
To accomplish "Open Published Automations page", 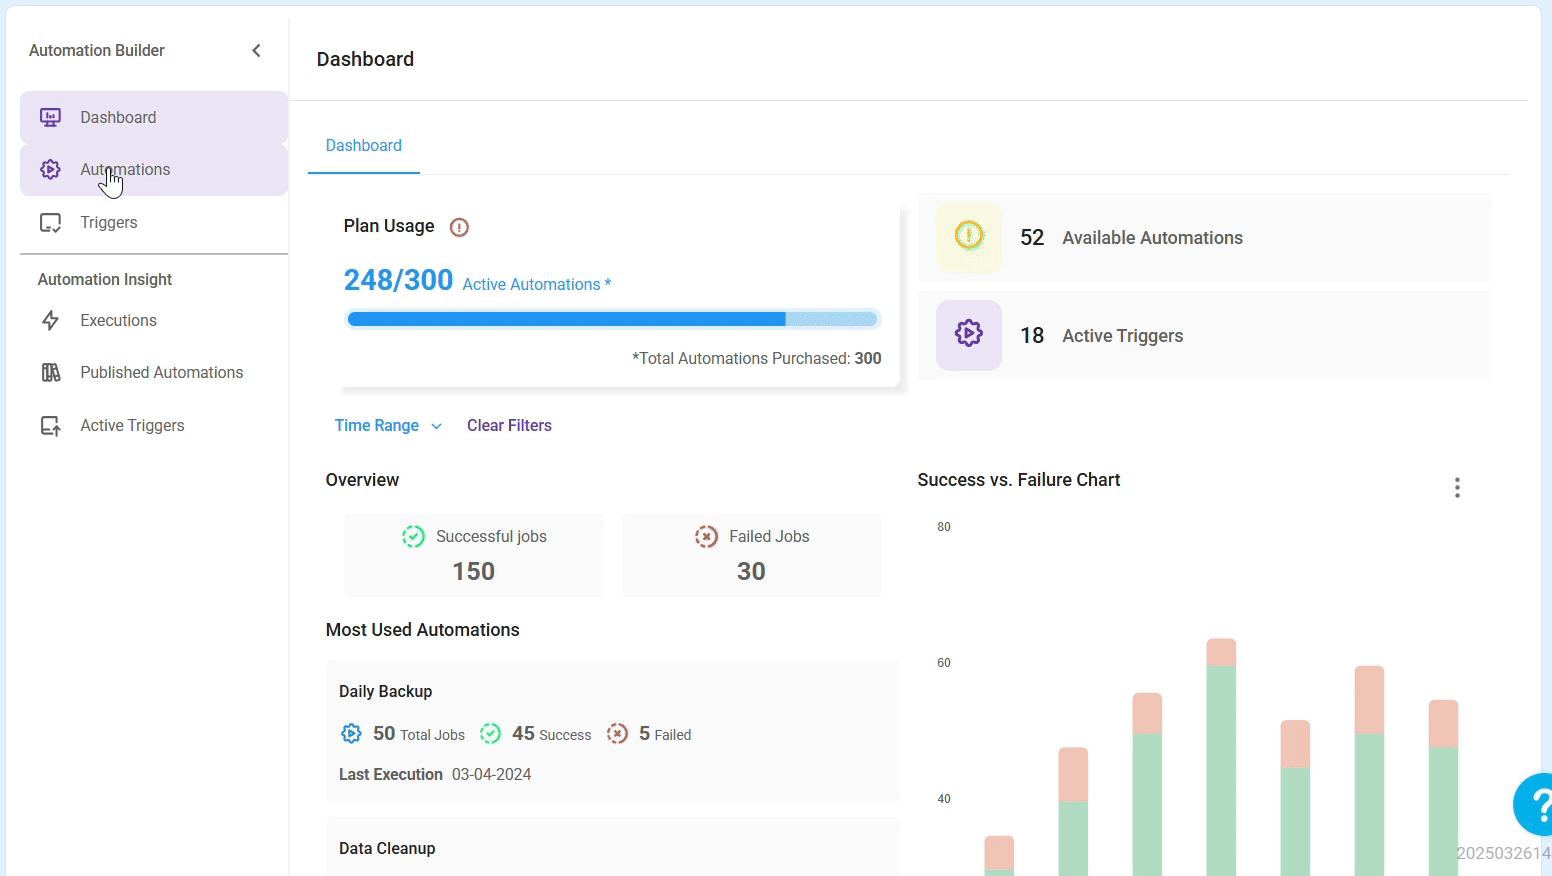I will [x=154, y=372].
